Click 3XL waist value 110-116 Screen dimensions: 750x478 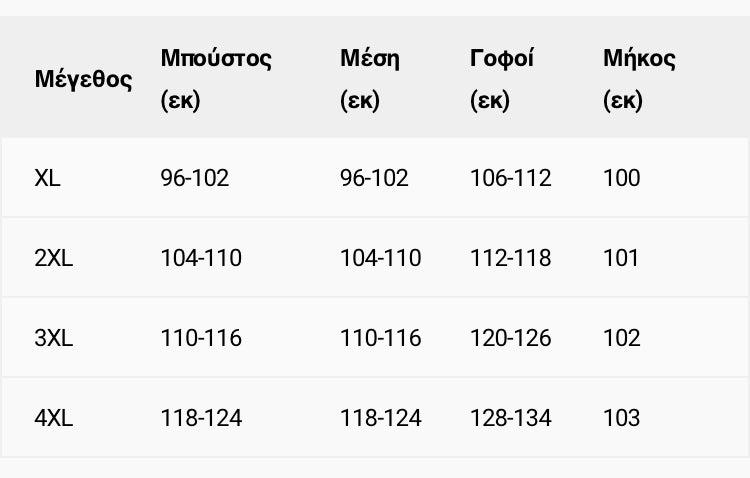(x=381, y=338)
